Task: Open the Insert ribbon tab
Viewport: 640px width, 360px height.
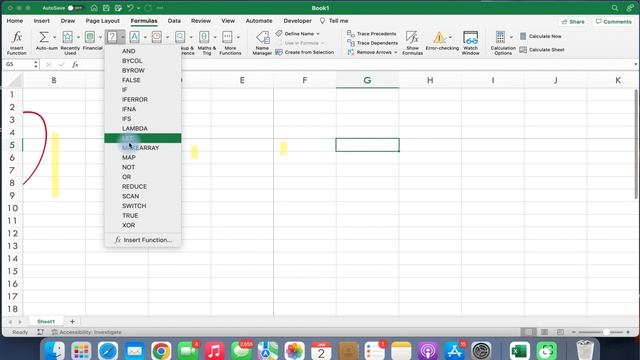Action: (x=42, y=21)
